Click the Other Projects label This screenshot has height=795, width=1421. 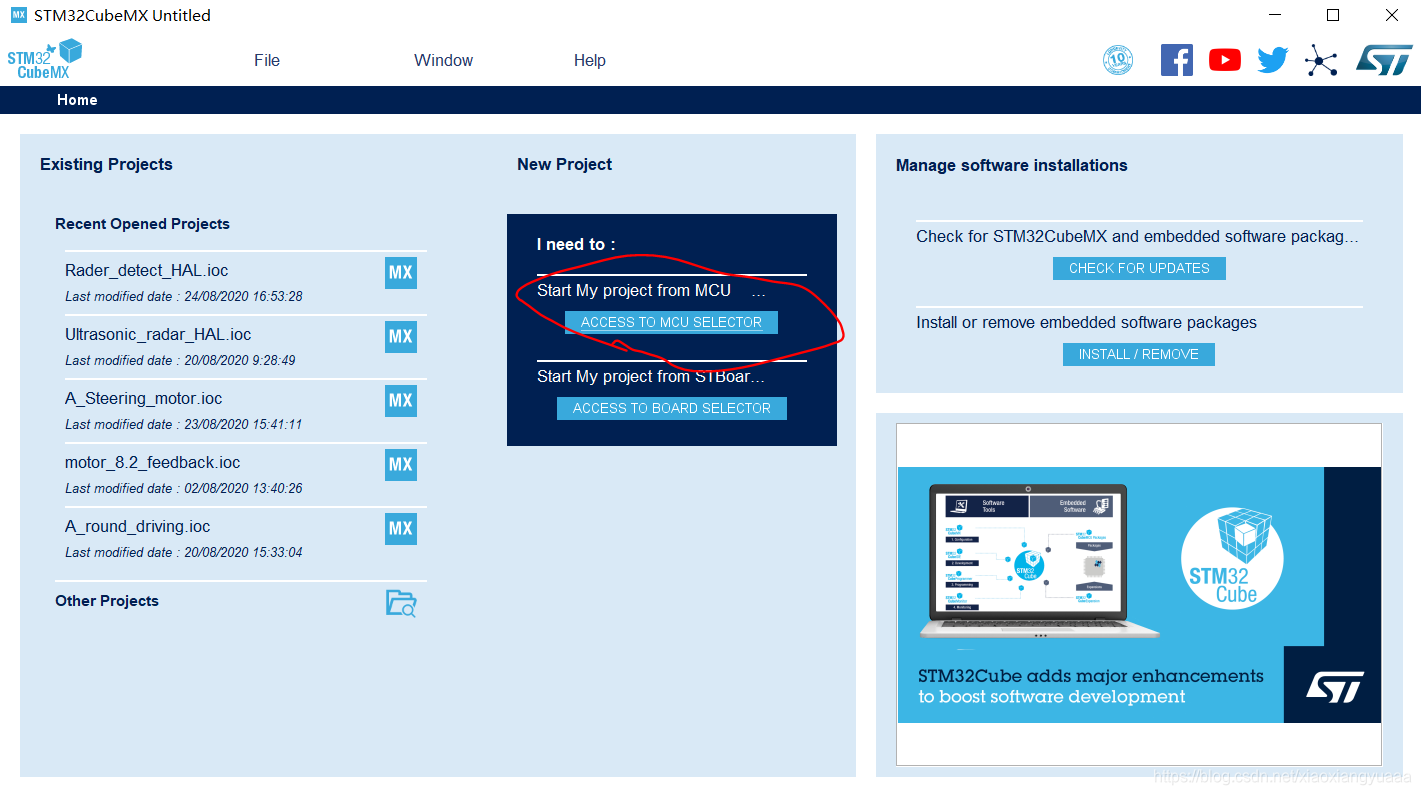107,601
